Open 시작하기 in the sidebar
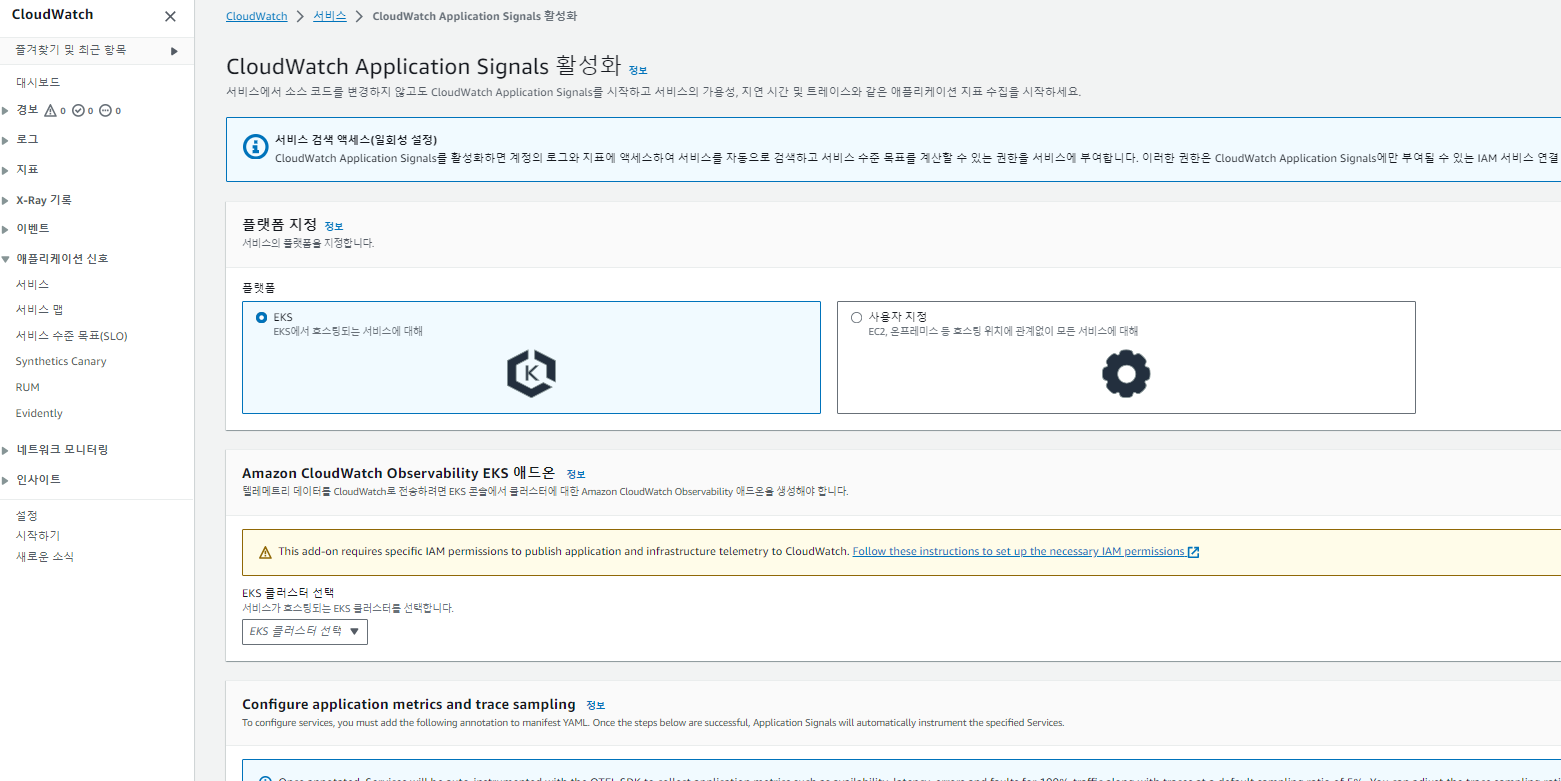 (38, 535)
